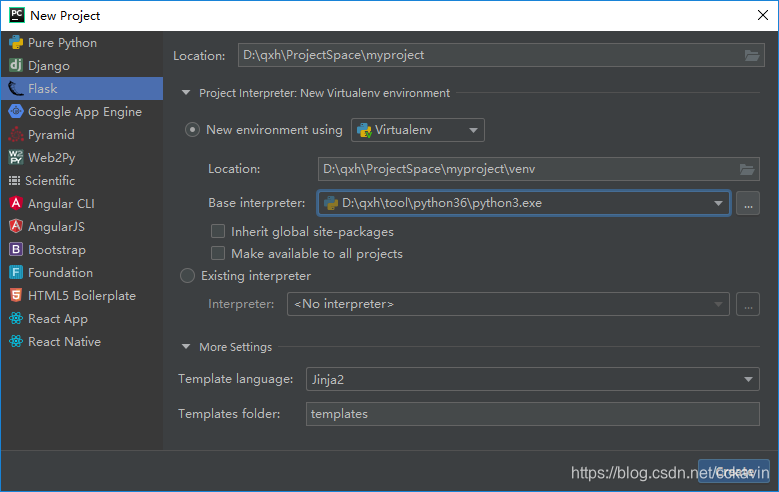Image resolution: width=779 pixels, height=492 pixels.
Task: Click the HTML5 Boilerplate icon
Action: click(16, 295)
